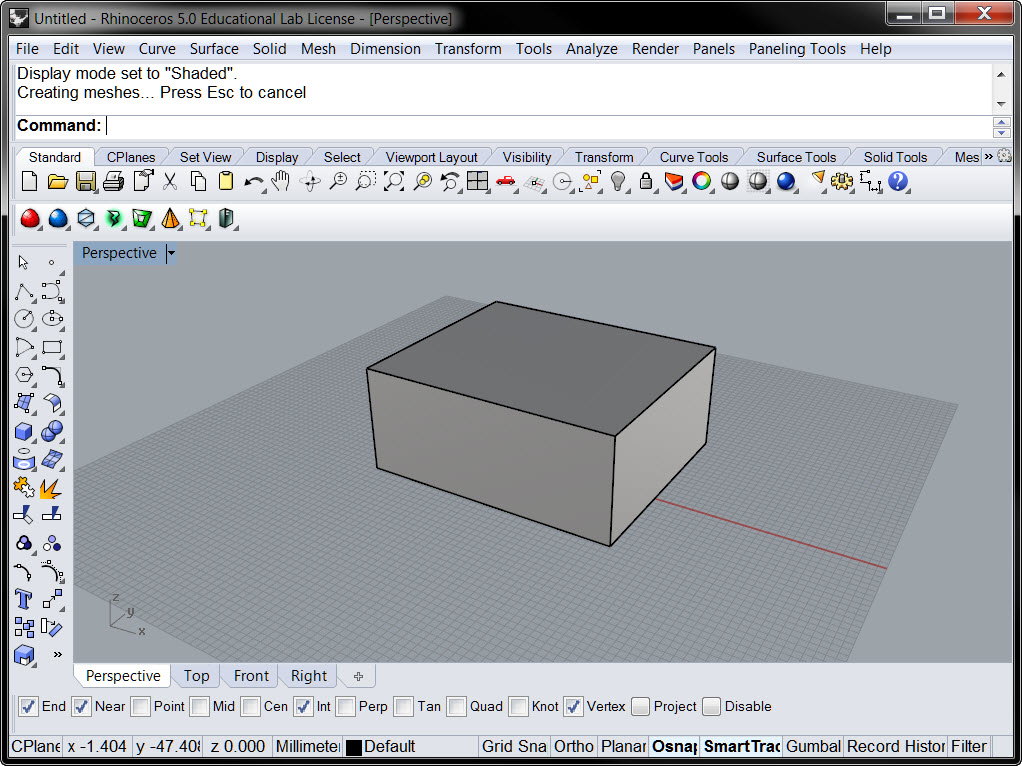Click the four-viewport layout icon
The image size is (1022, 766).
(x=477, y=181)
